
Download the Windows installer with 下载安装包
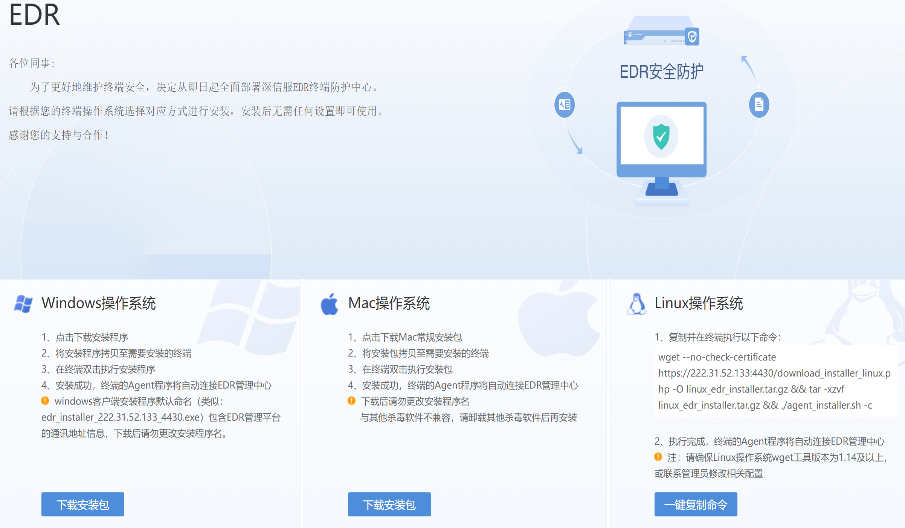(x=83, y=504)
